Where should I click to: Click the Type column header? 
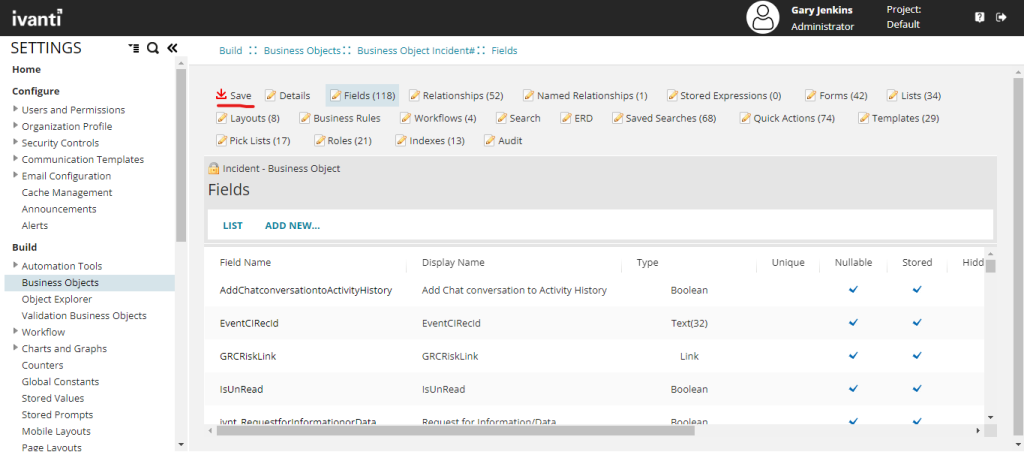point(648,263)
